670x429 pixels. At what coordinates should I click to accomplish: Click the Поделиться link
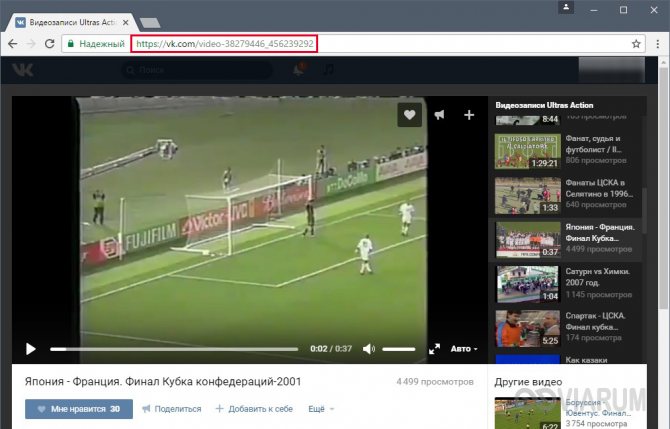coord(171,409)
